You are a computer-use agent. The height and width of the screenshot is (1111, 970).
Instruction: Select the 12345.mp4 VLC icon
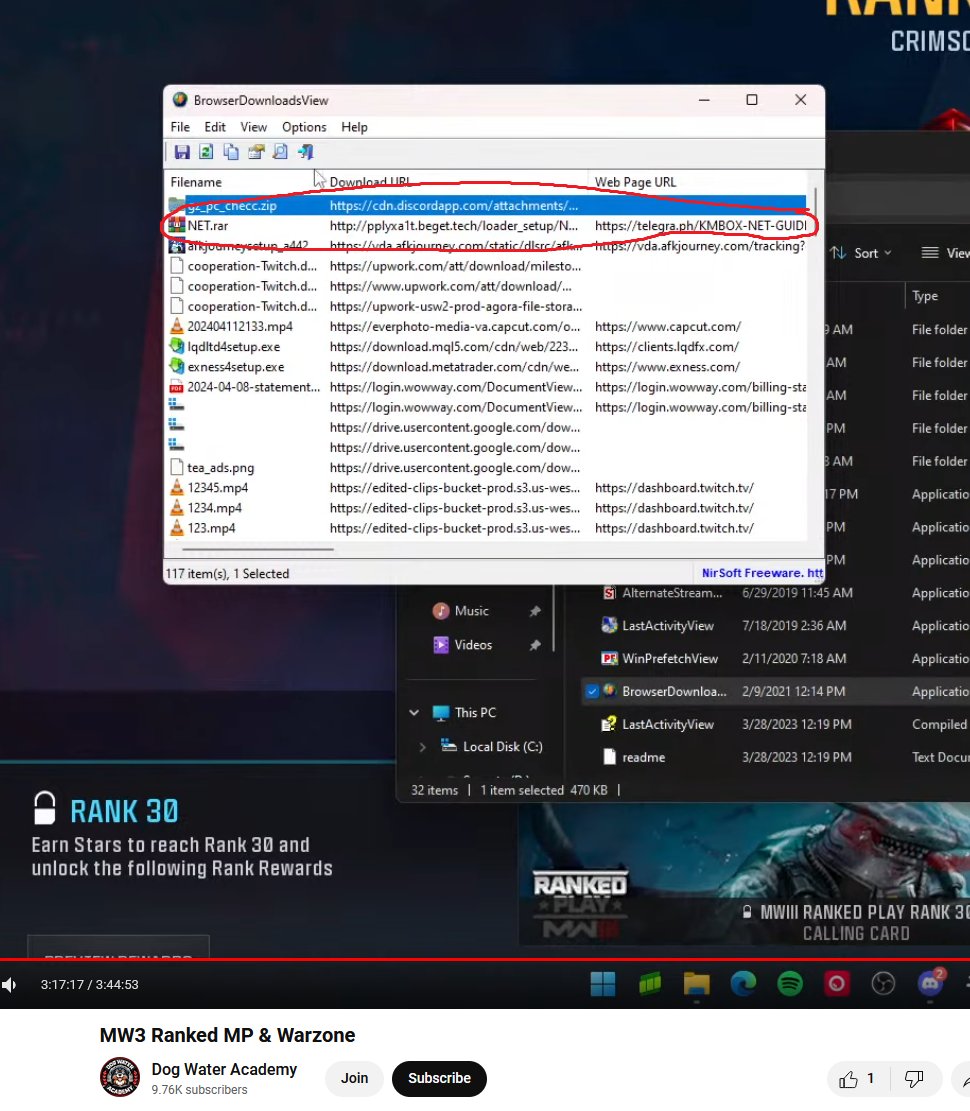176,487
